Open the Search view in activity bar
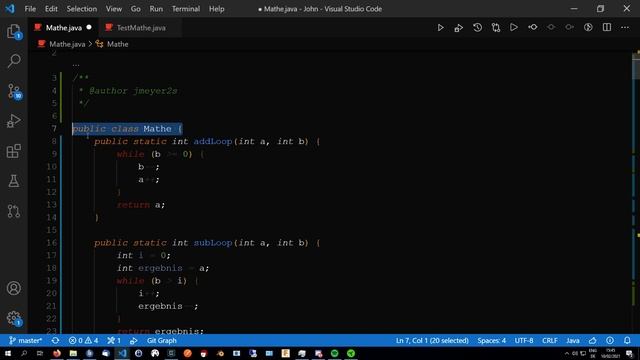 [x=14, y=61]
